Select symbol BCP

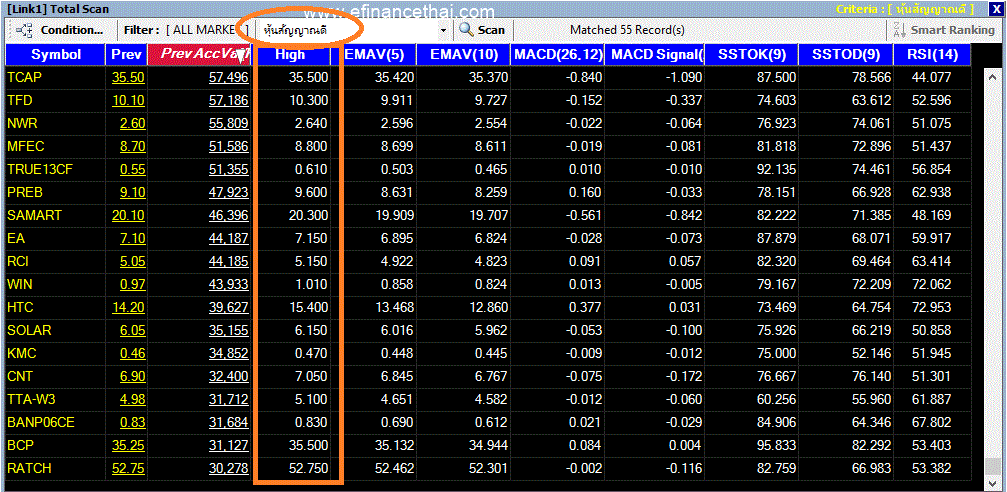point(20,446)
